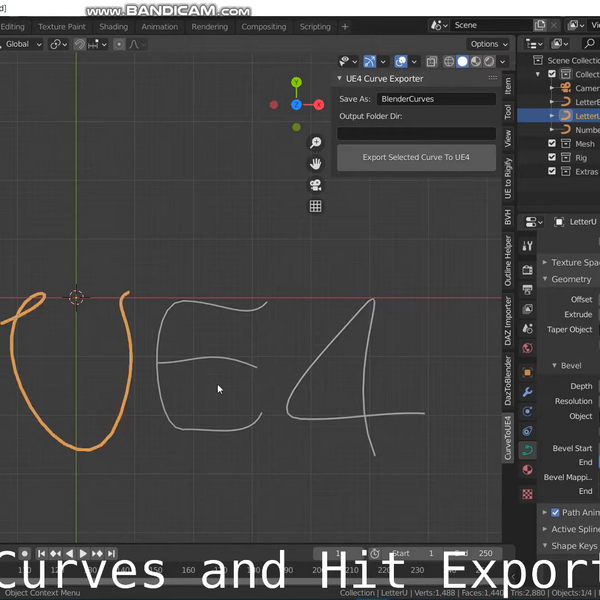Collapse the UE4 Curve Exporter panel

click(x=339, y=78)
